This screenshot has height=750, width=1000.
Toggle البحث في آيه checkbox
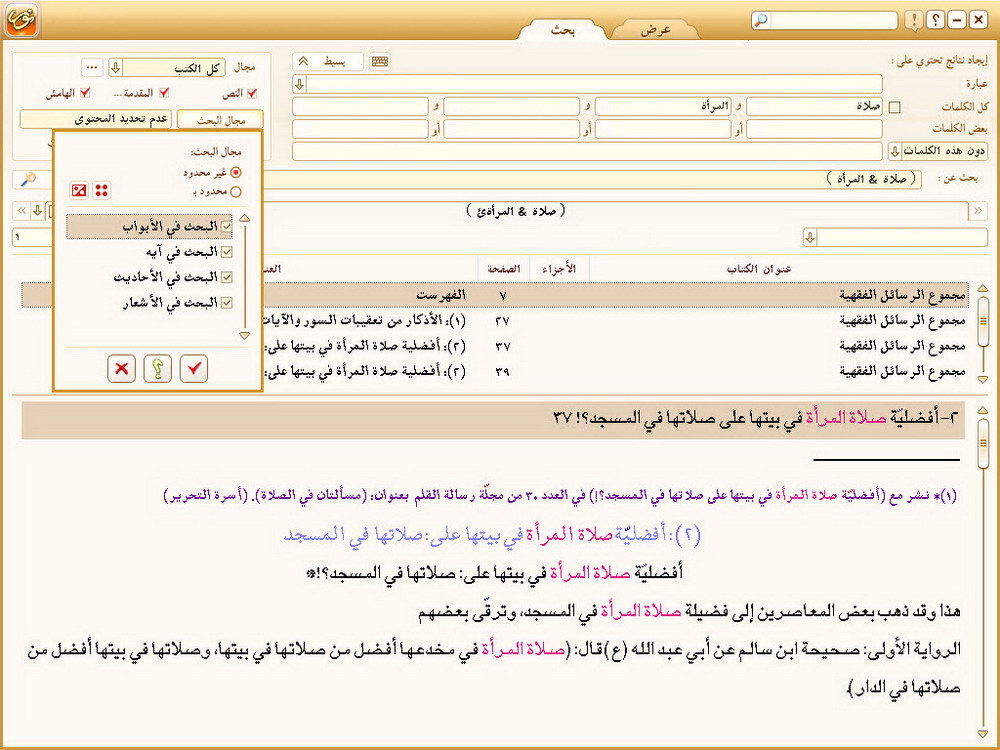[x=226, y=252]
